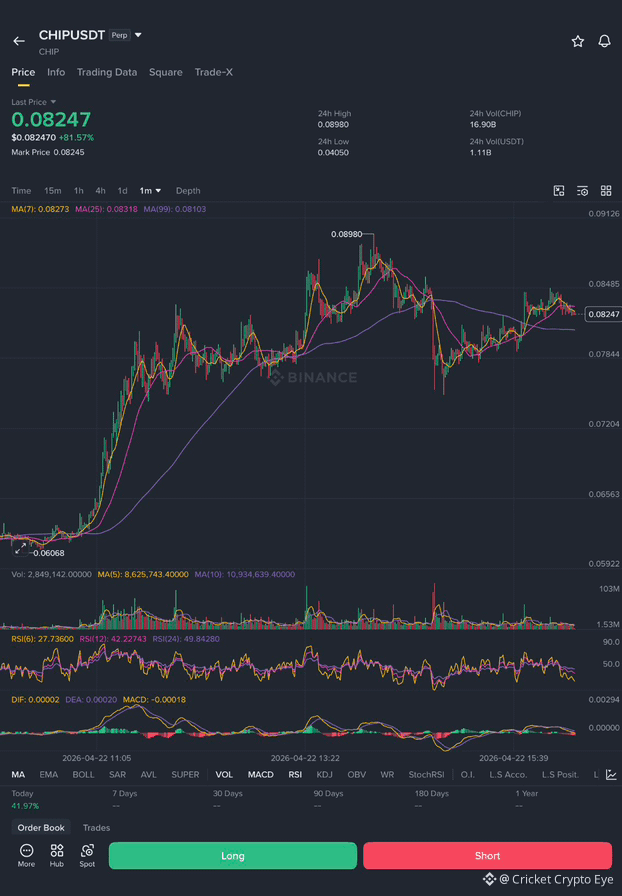
Task: Select the Order Book tab
Action: tap(41, 827)
